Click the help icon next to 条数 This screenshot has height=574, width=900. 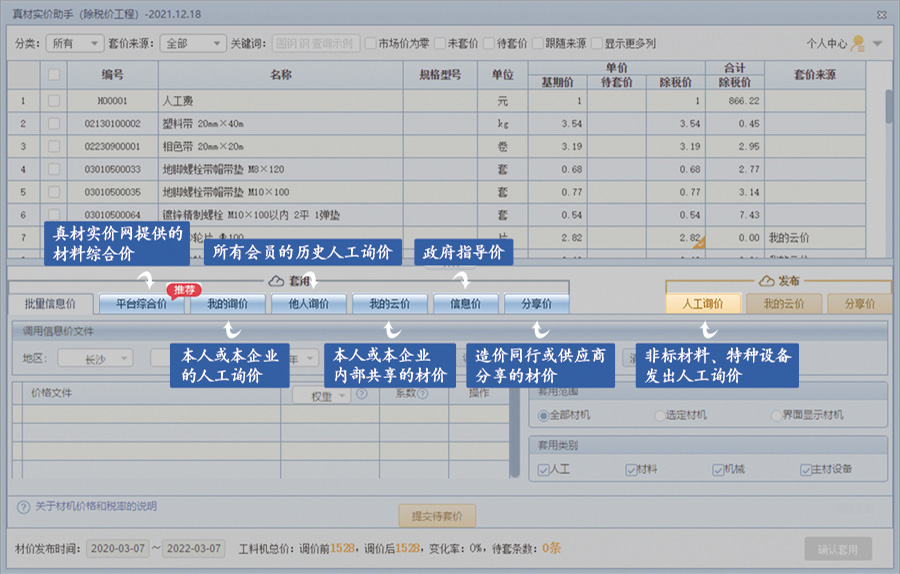point(424,394)
